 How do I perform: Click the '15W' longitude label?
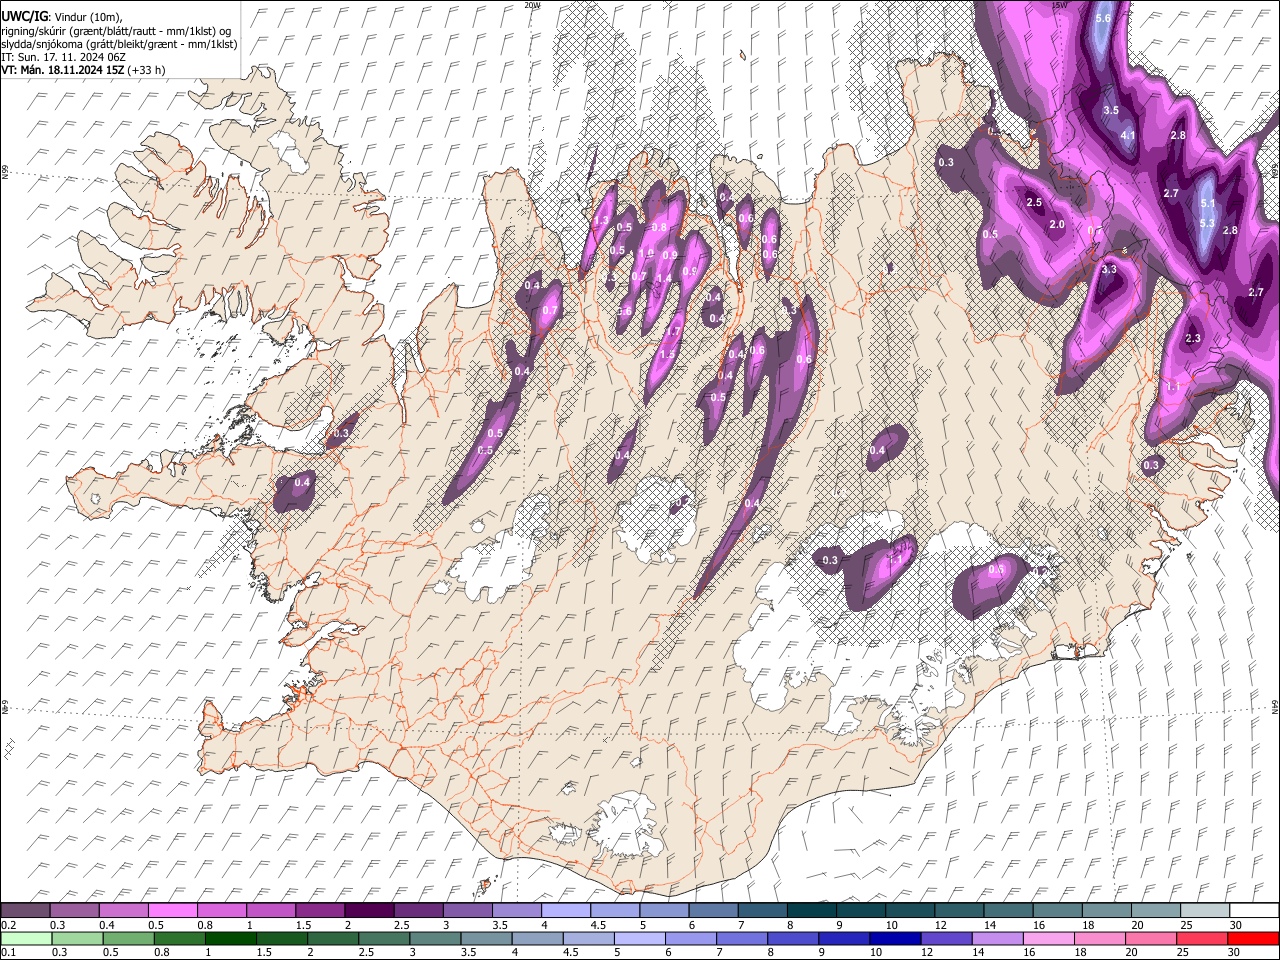[1059, 5]
